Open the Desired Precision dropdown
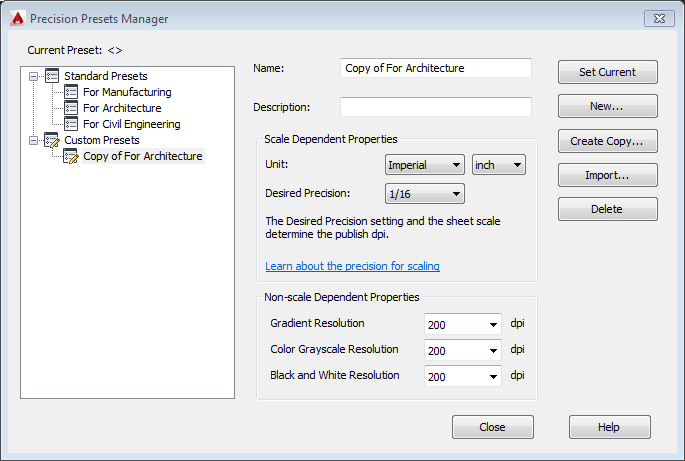The width and height of the screenshot is (685, 461). [x=424, y=194]
